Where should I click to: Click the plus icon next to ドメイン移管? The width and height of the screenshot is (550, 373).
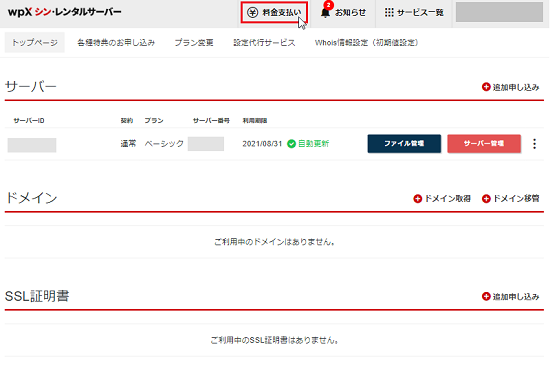pyautogui.click(x=486, y=199)
